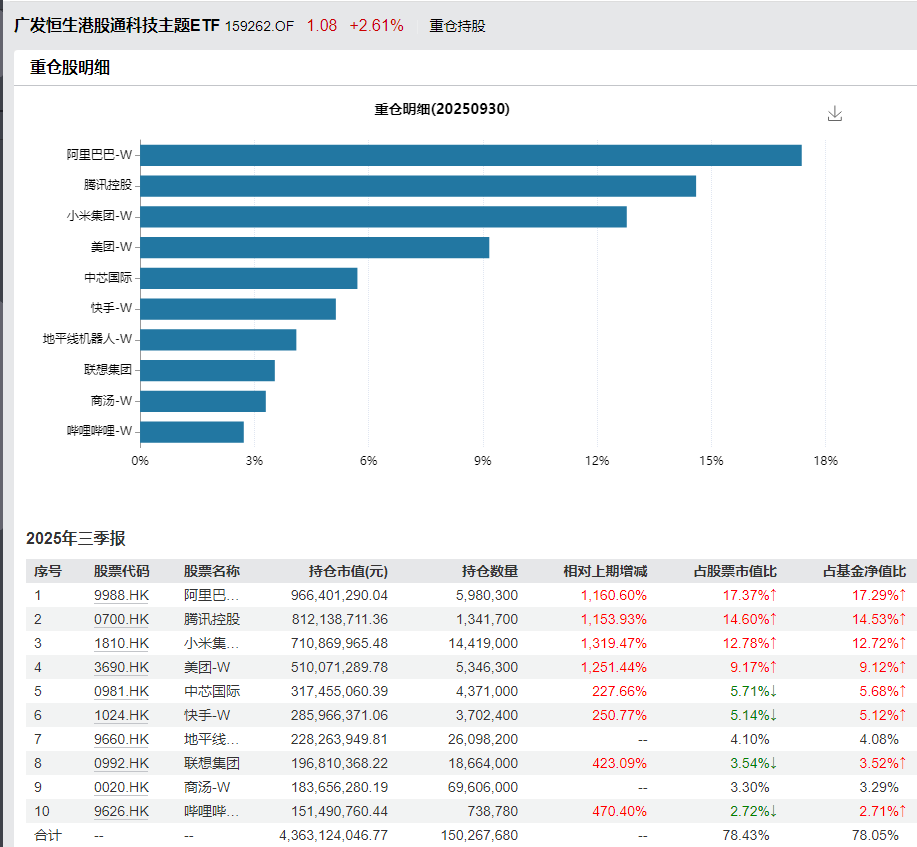
Task: Click stock ratio 12.78%↑
Action: click(750, 643)
